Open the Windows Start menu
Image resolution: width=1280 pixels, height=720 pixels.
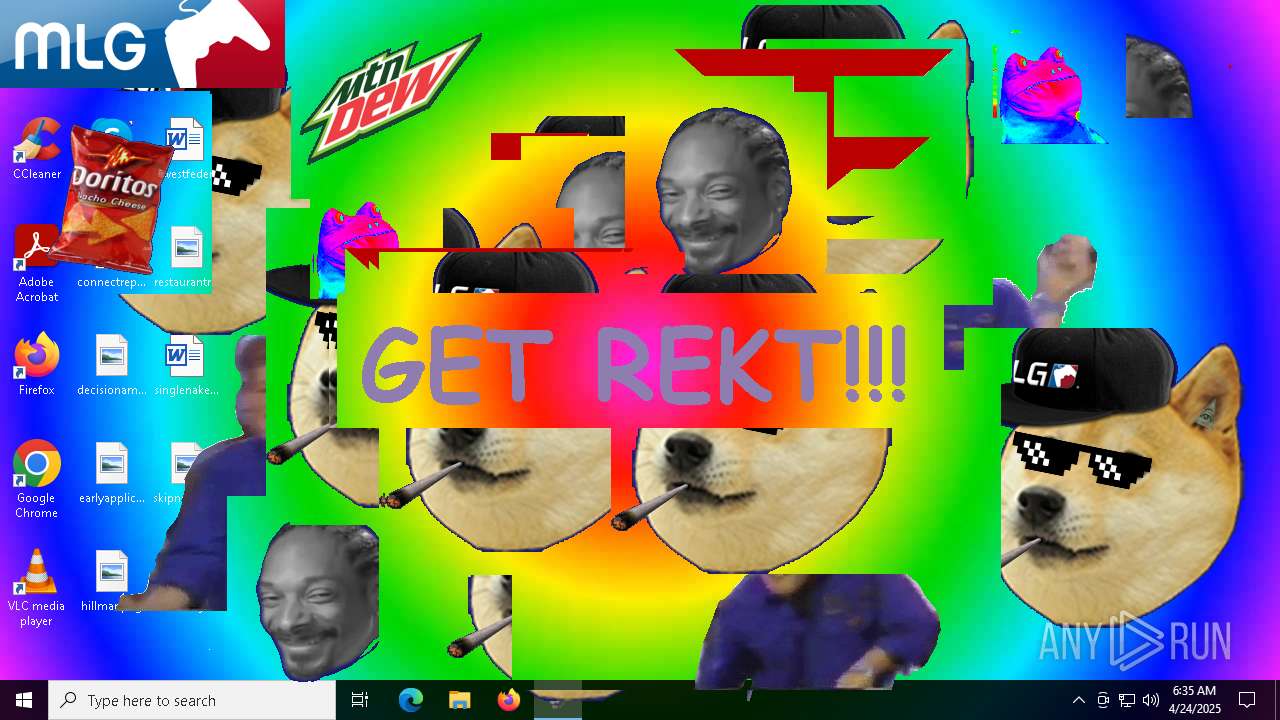(x=24, y=700)
